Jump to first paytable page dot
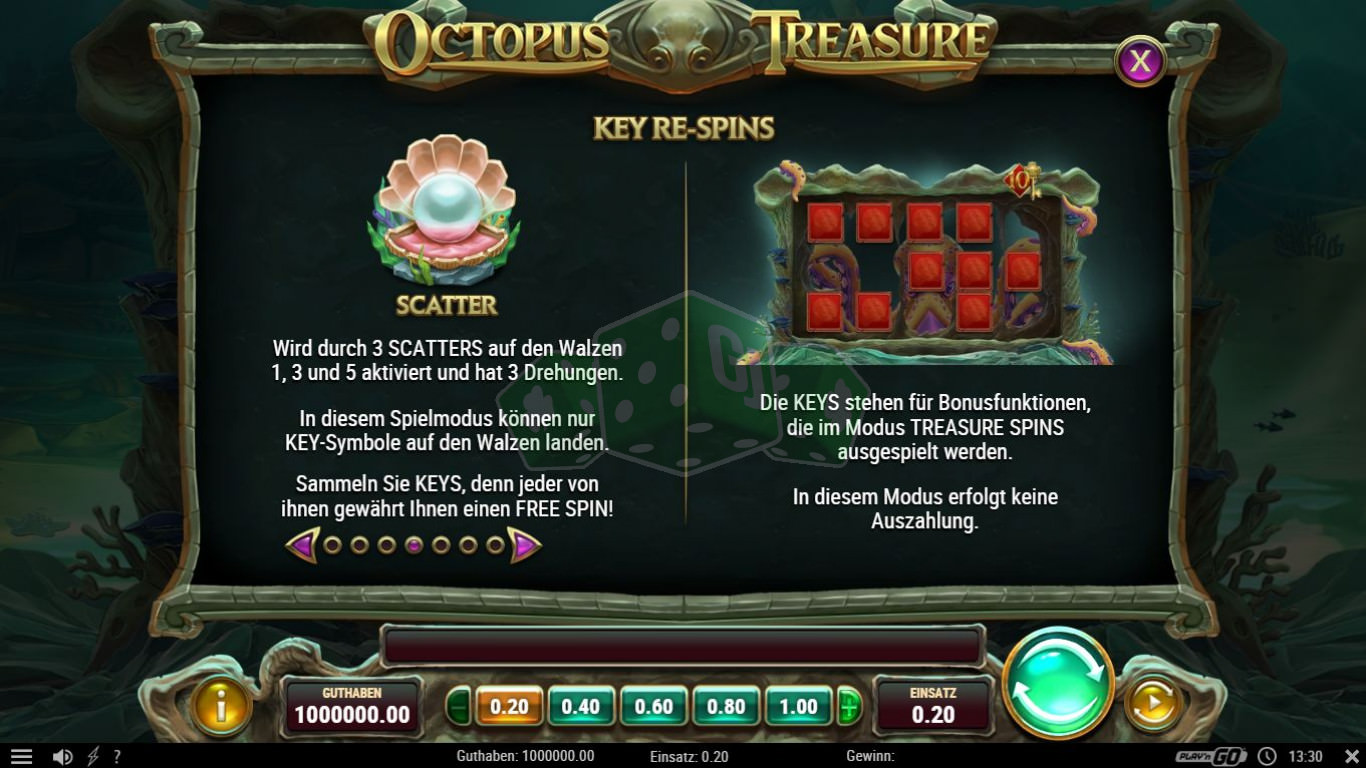 pos(333,545)
